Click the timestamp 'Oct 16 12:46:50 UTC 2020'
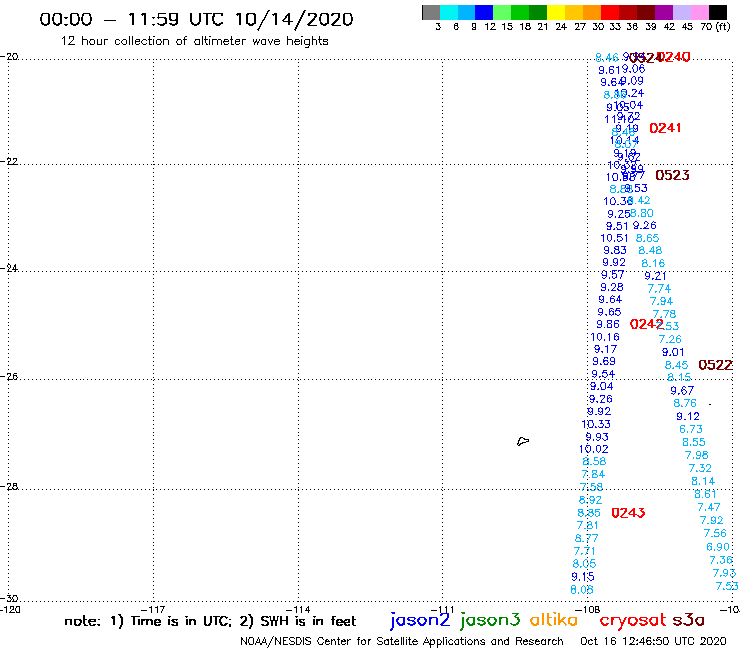 (x=653, y=641)
